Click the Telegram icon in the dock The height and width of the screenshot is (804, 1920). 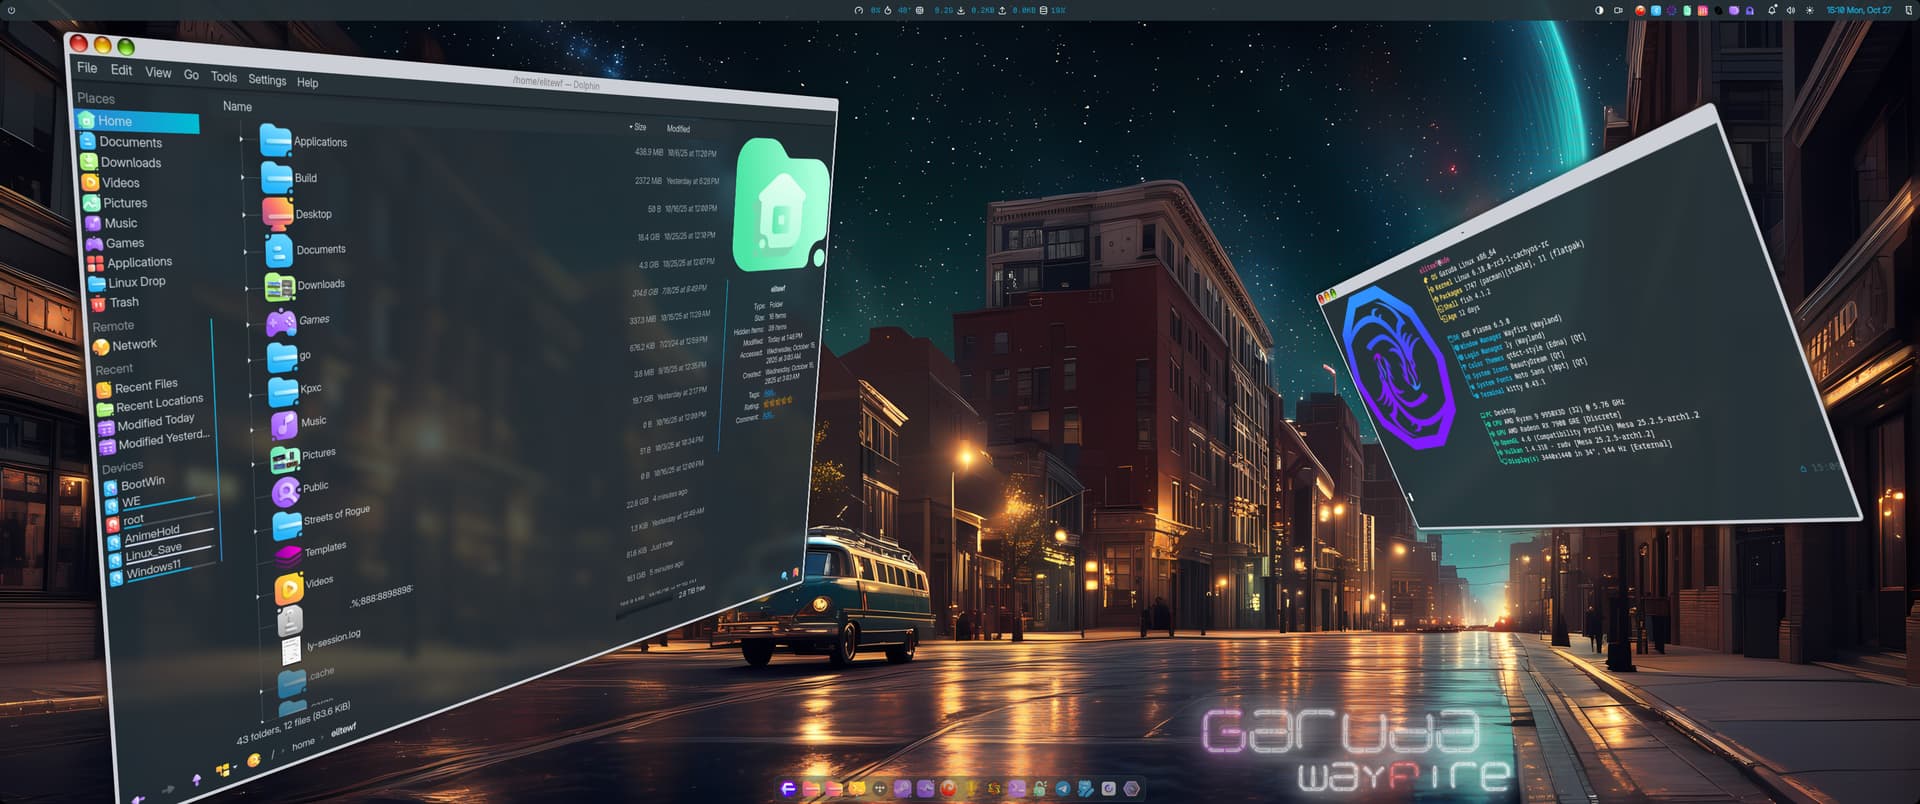pos(1063,789)
